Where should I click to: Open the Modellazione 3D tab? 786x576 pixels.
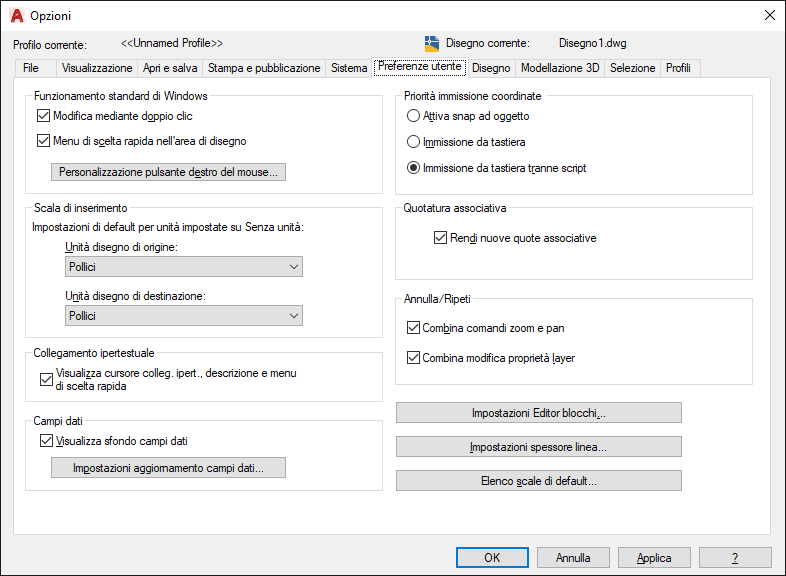(x=560, y=68)
